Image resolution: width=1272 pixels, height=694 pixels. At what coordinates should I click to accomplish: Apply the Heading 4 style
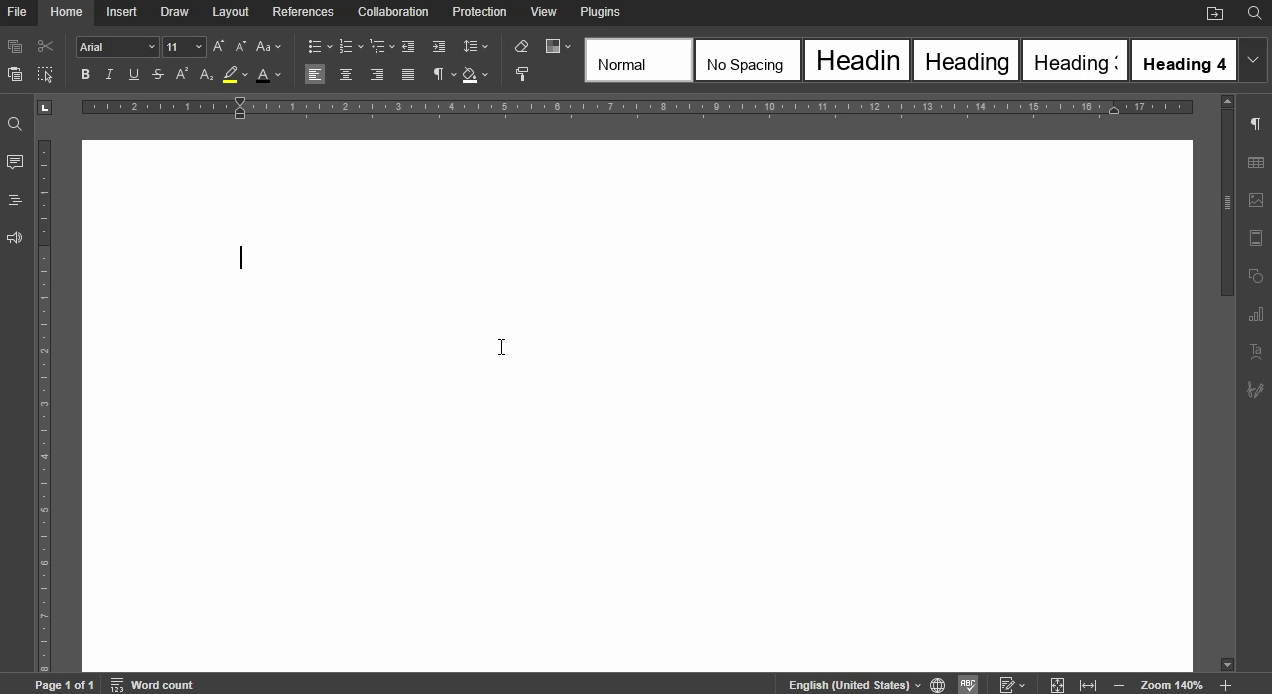[1184, 60]
